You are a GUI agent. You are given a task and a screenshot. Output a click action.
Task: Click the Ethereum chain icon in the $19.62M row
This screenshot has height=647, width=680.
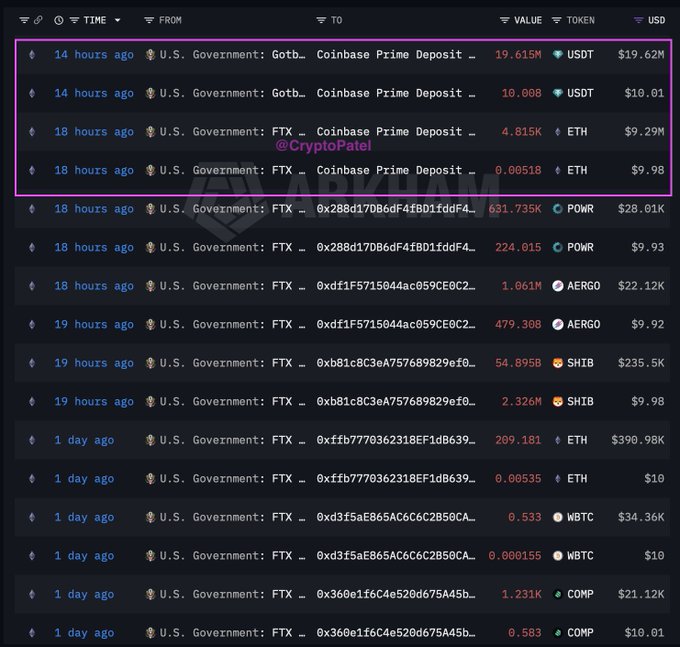[32, 55]
